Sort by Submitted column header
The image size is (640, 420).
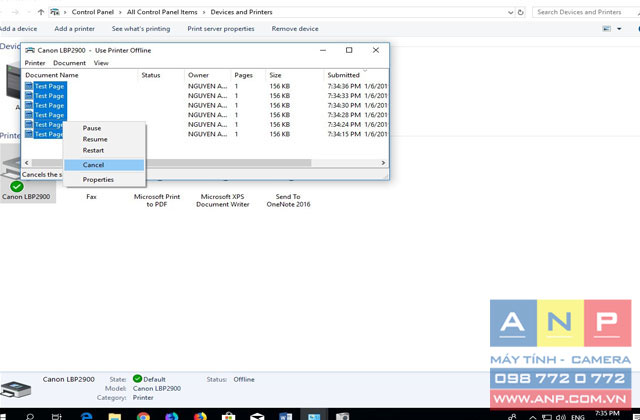[x=356, y=75]
